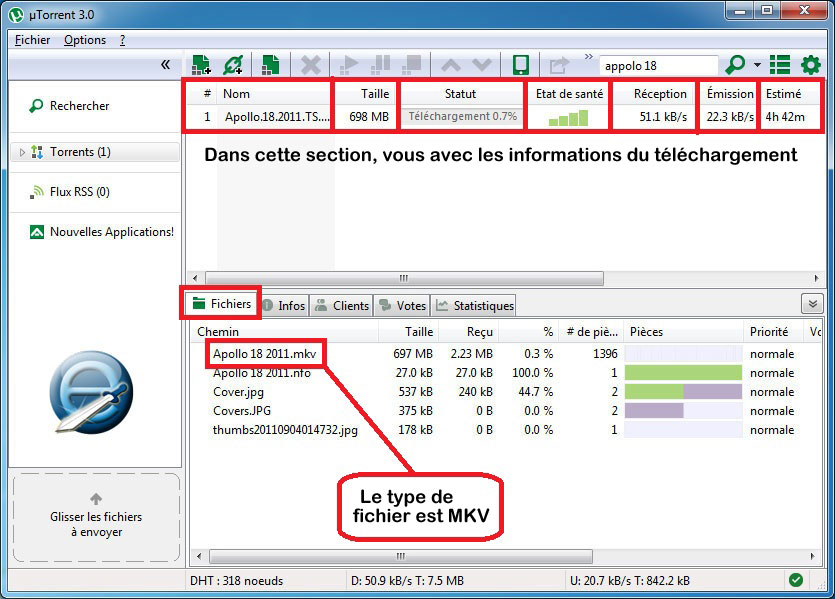Switch to the Clients tab
This screenshot has height=599, width=835.
[342, 306]
